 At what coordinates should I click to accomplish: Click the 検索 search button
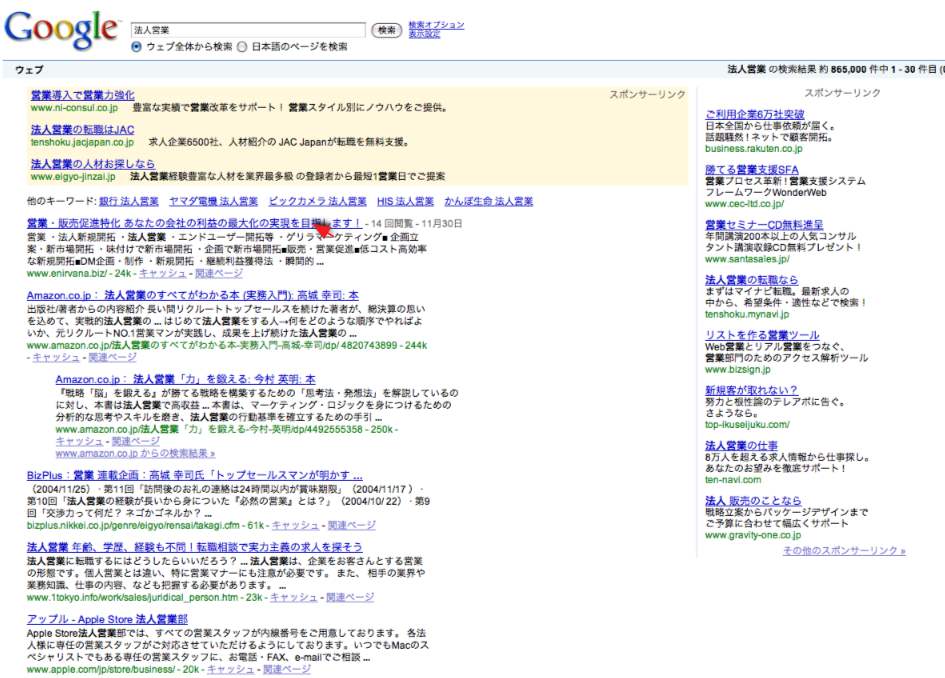coord(386,30)
